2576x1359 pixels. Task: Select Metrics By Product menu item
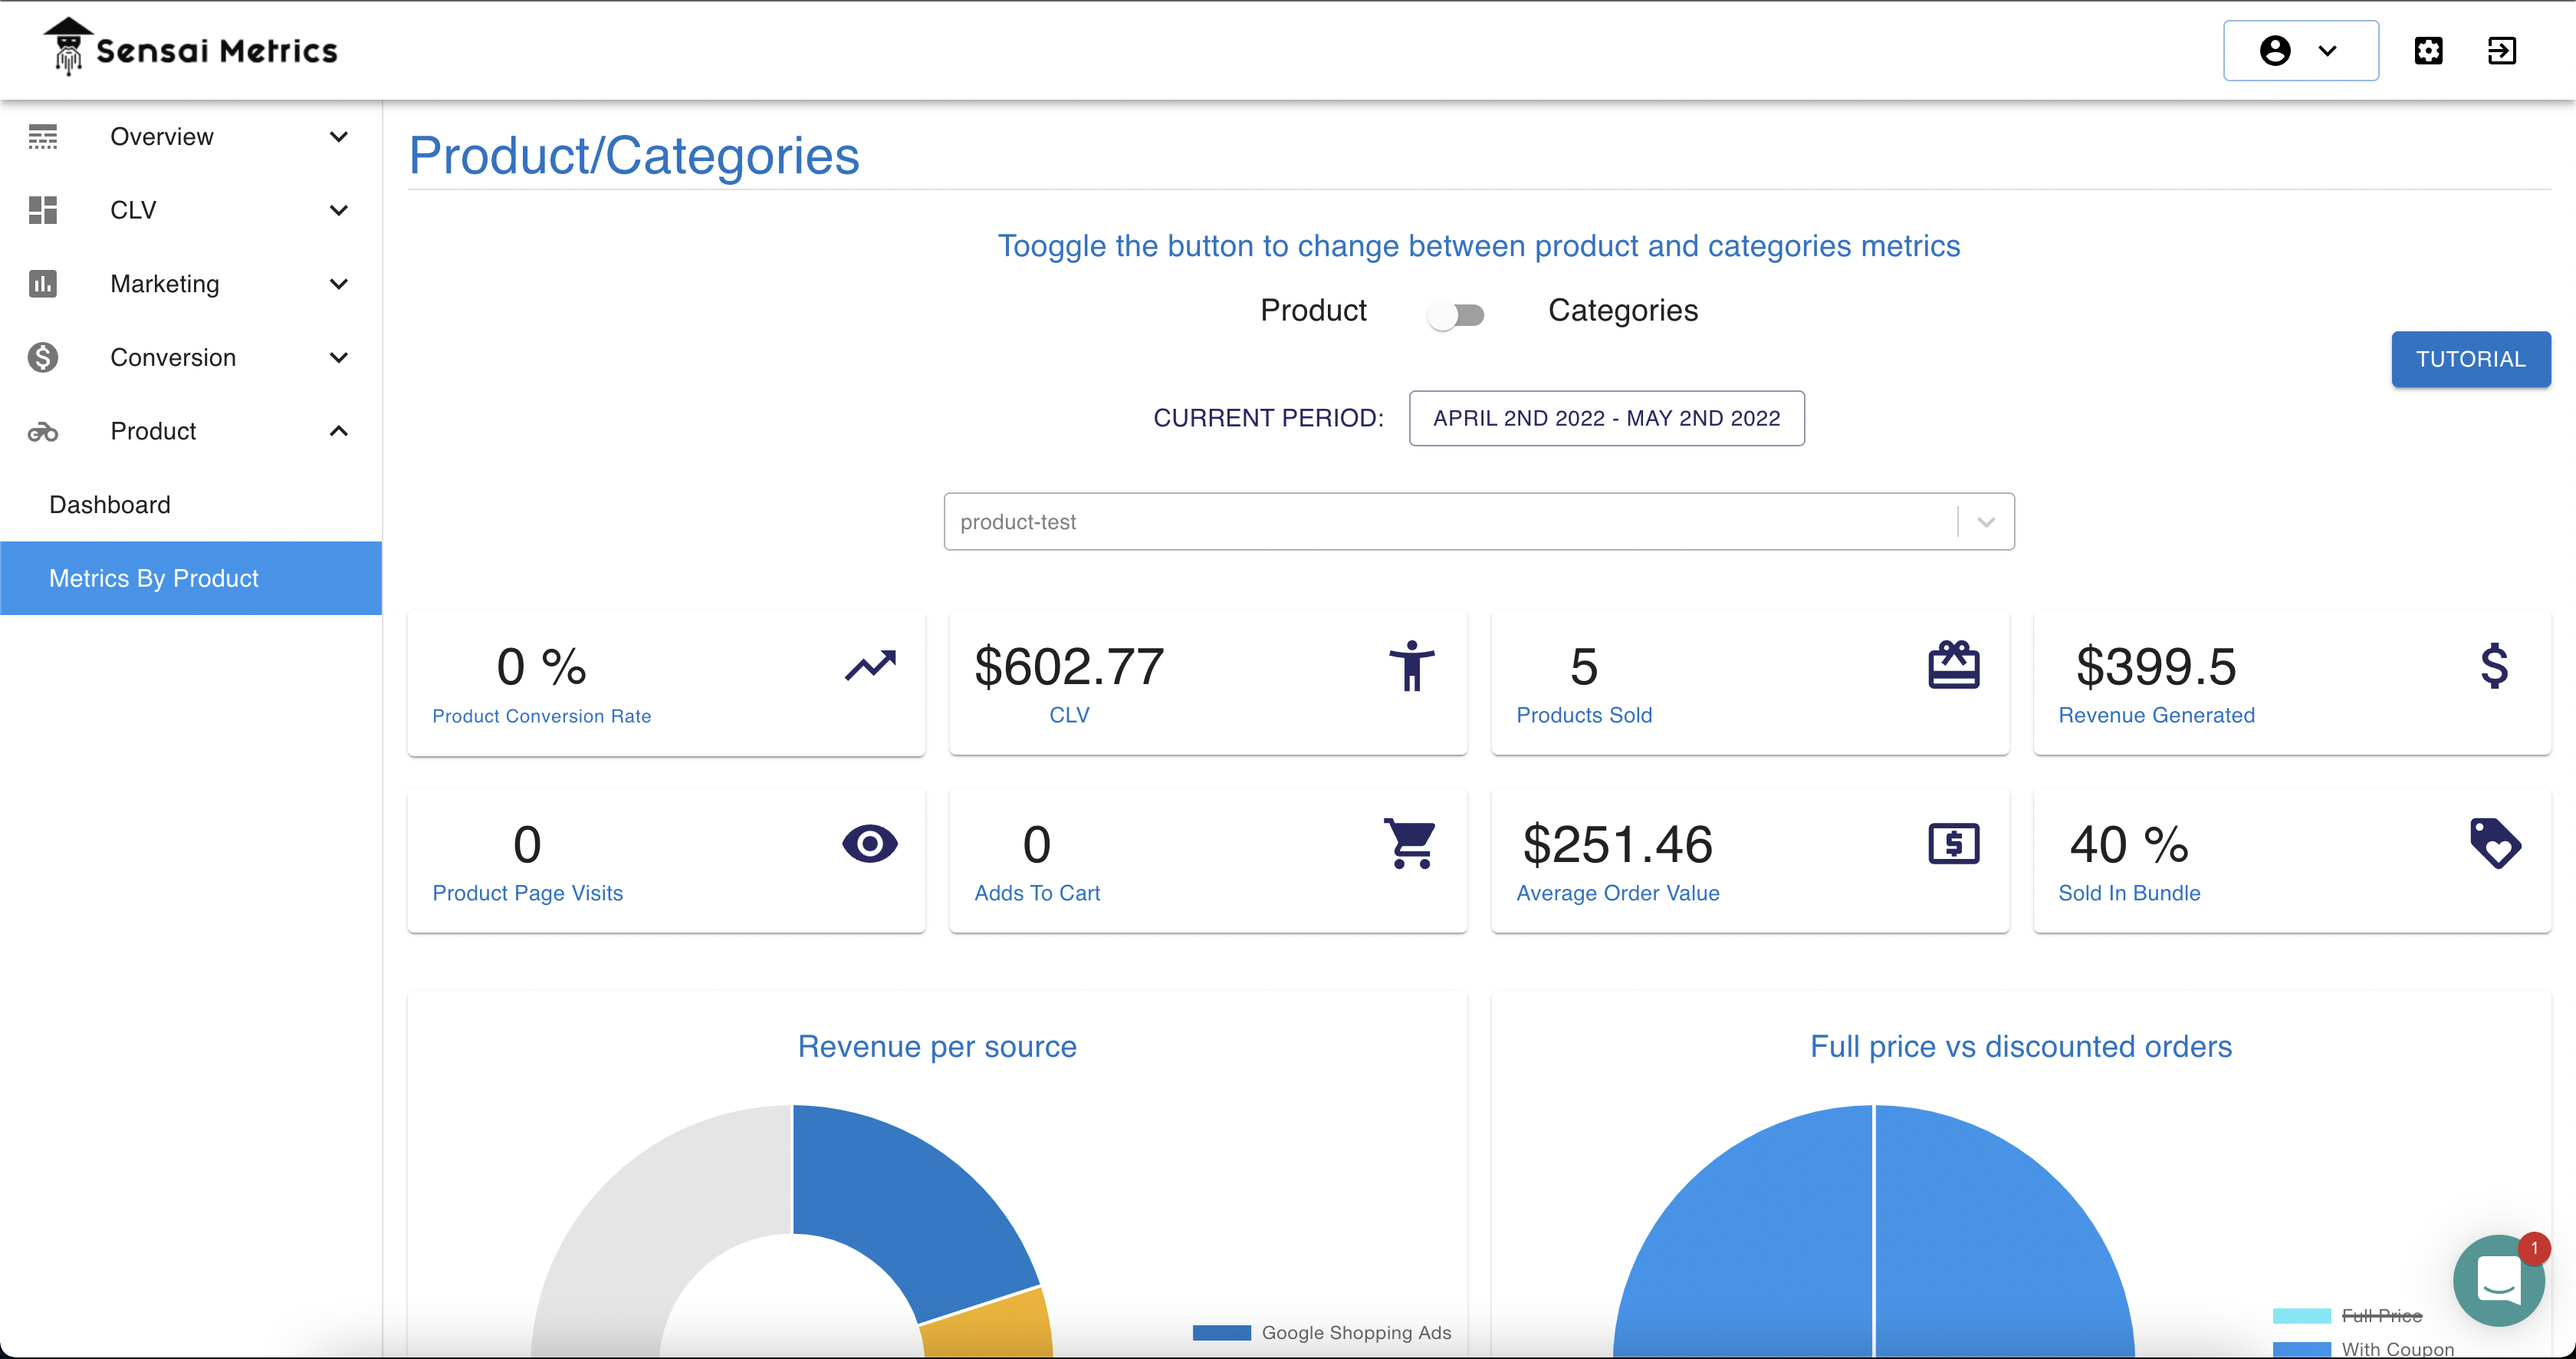click(x=191, y=578)
